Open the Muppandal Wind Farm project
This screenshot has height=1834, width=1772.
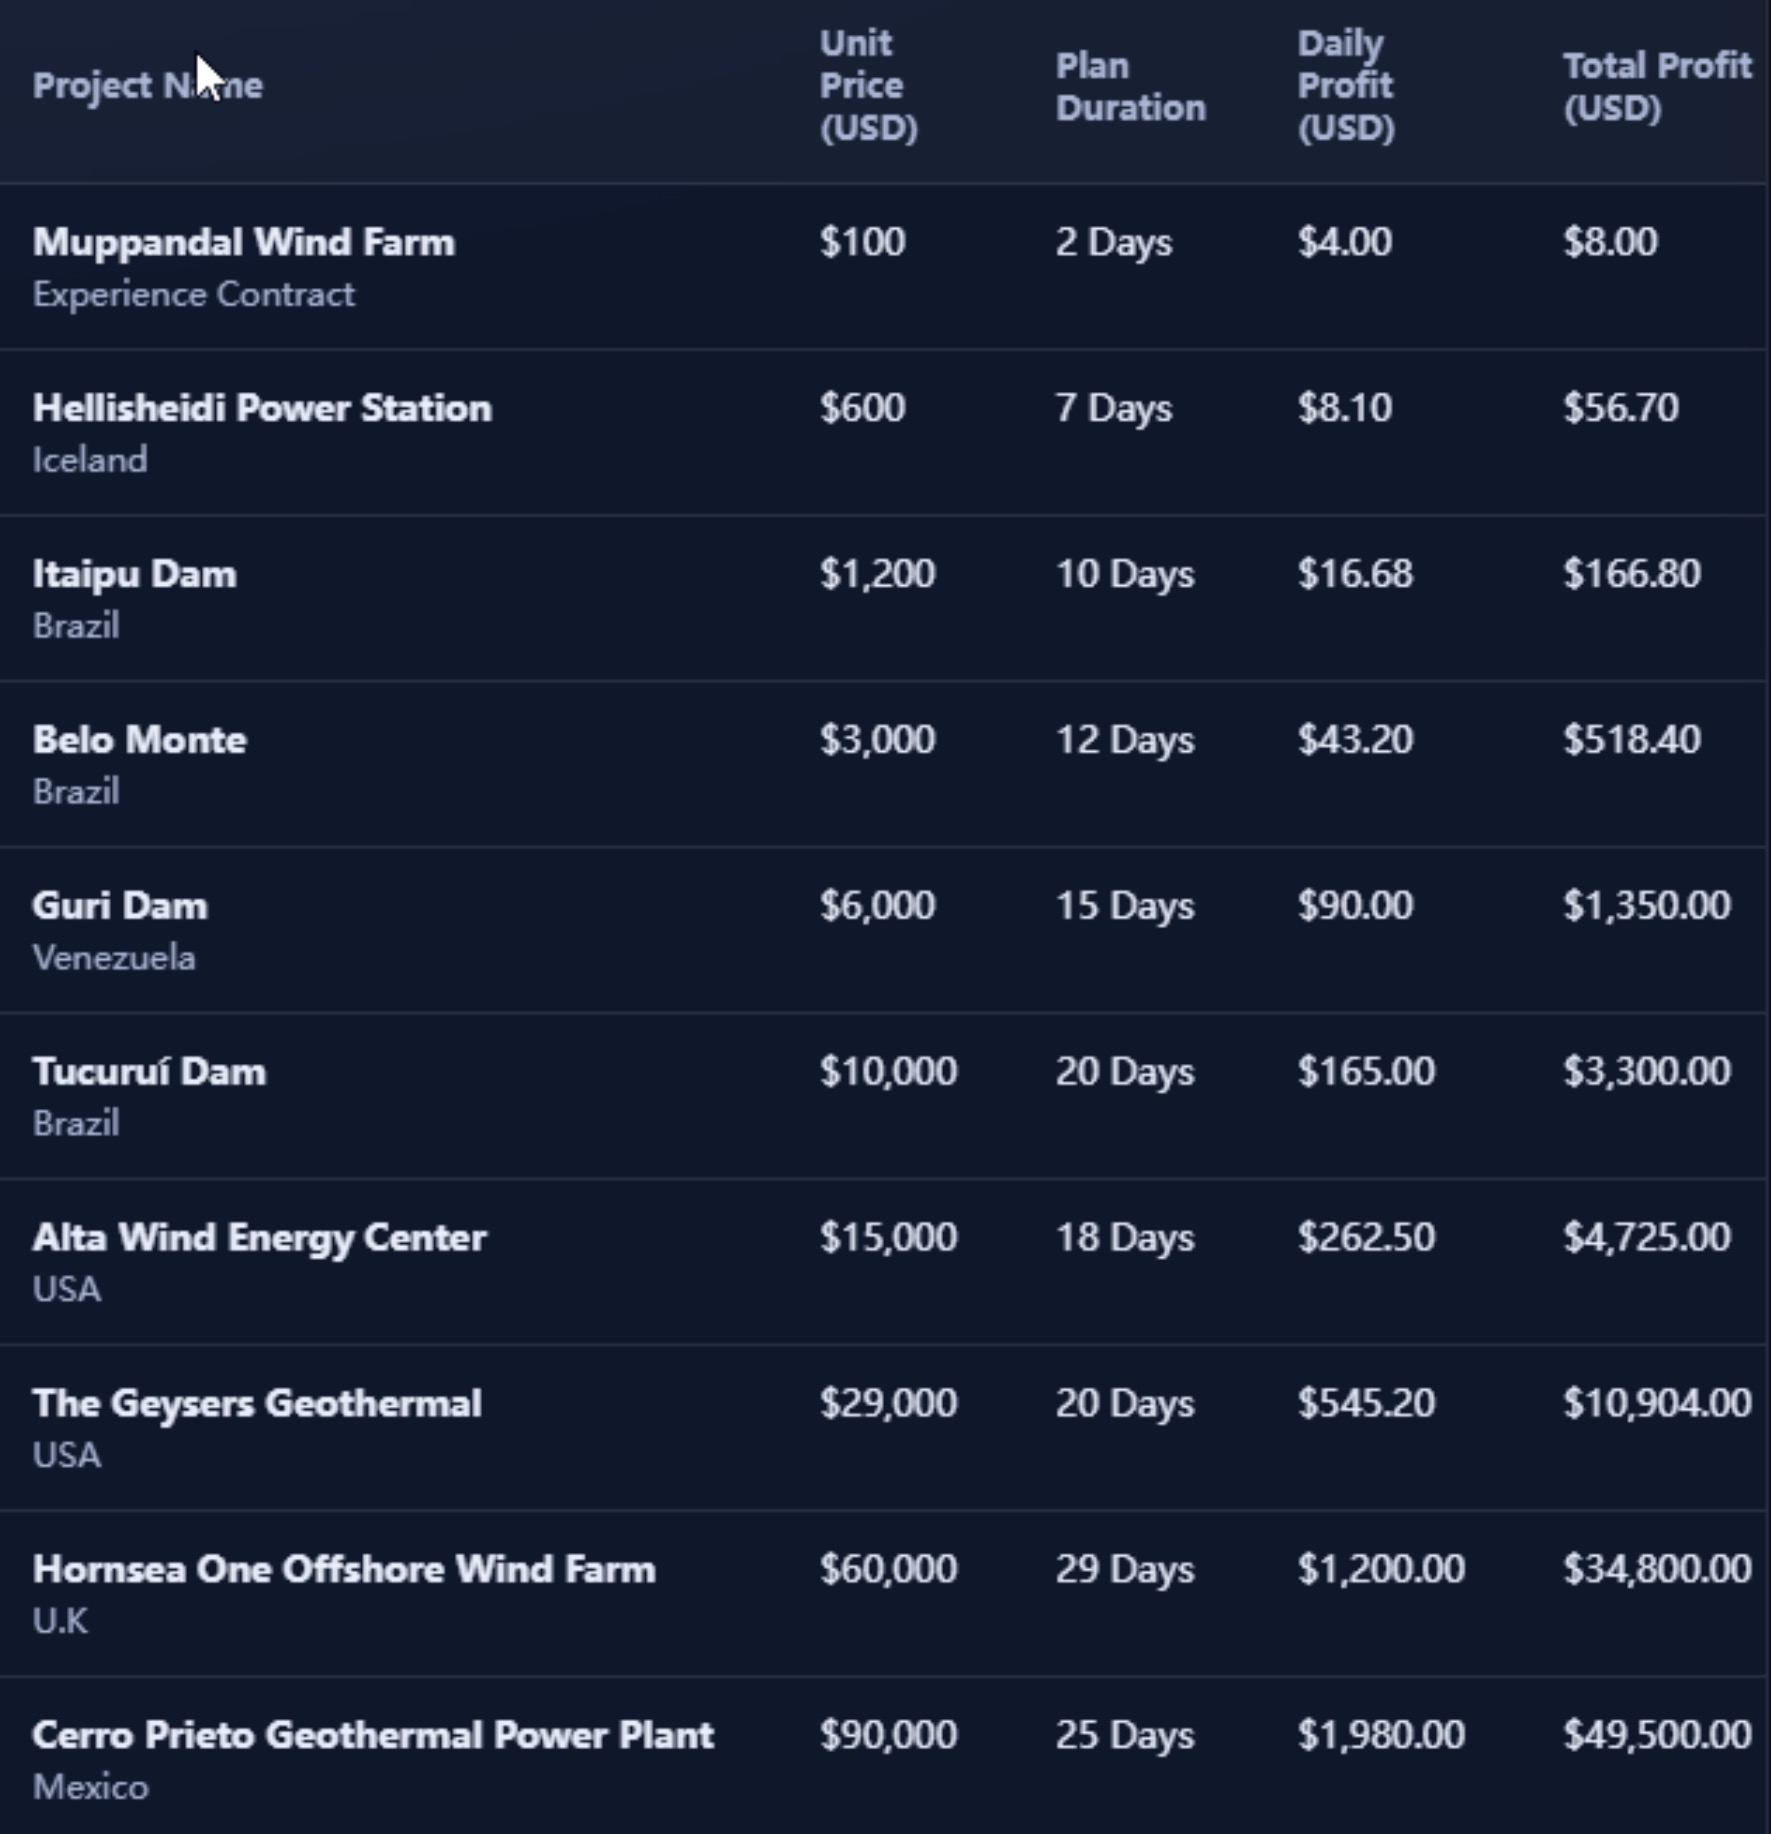243,242
